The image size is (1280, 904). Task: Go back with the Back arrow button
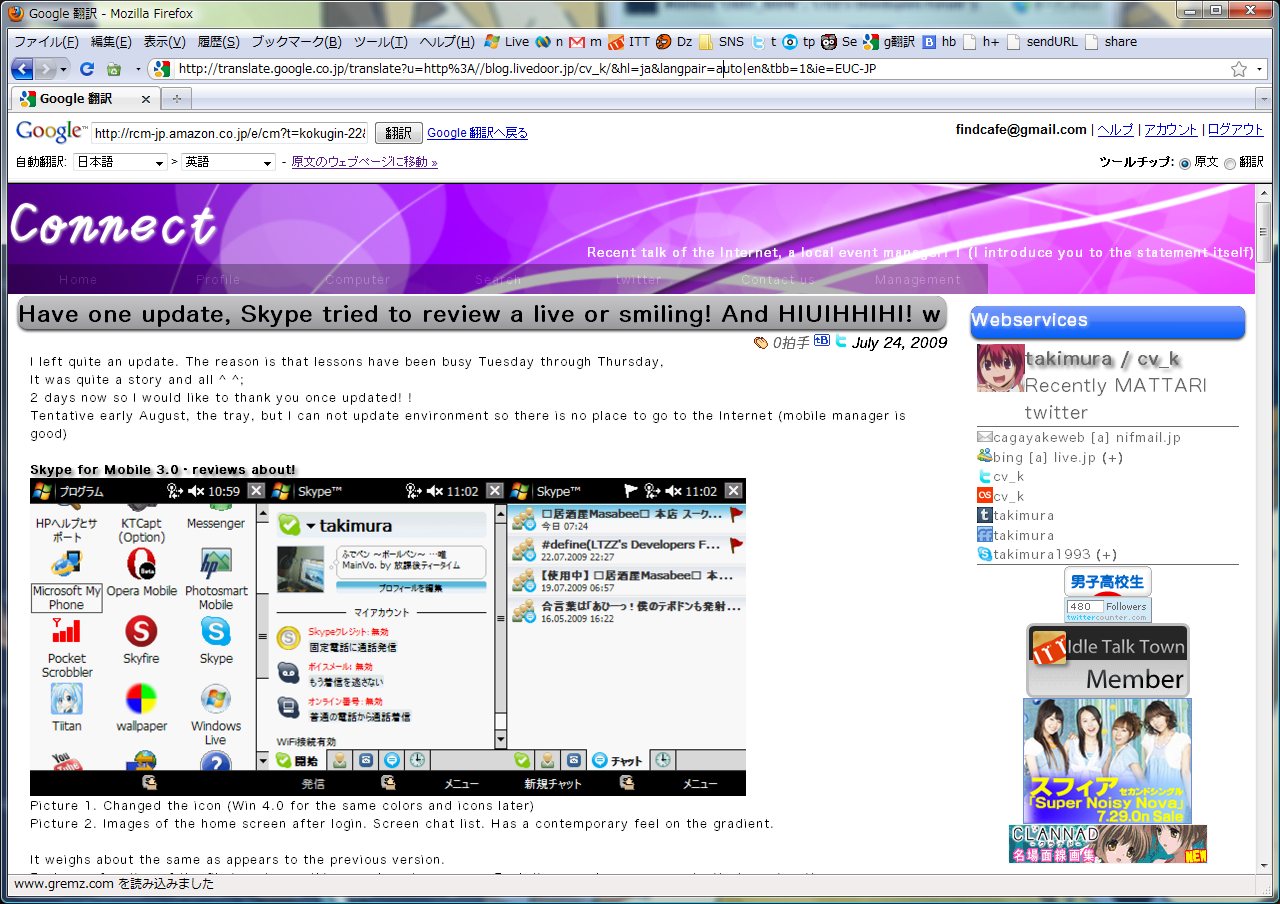click(22, 69)
